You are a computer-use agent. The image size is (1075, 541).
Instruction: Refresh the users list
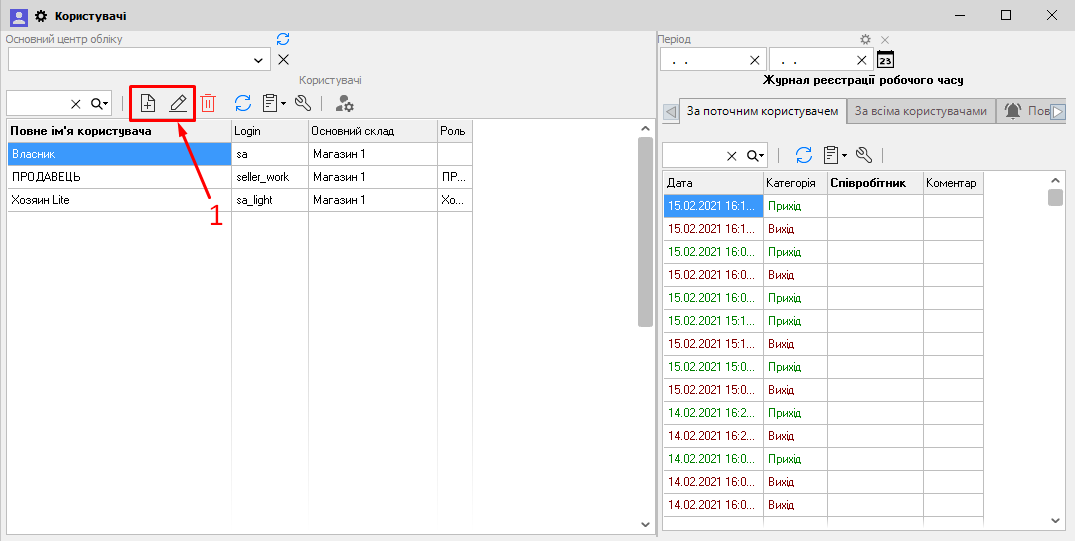[x=242, y=103]
